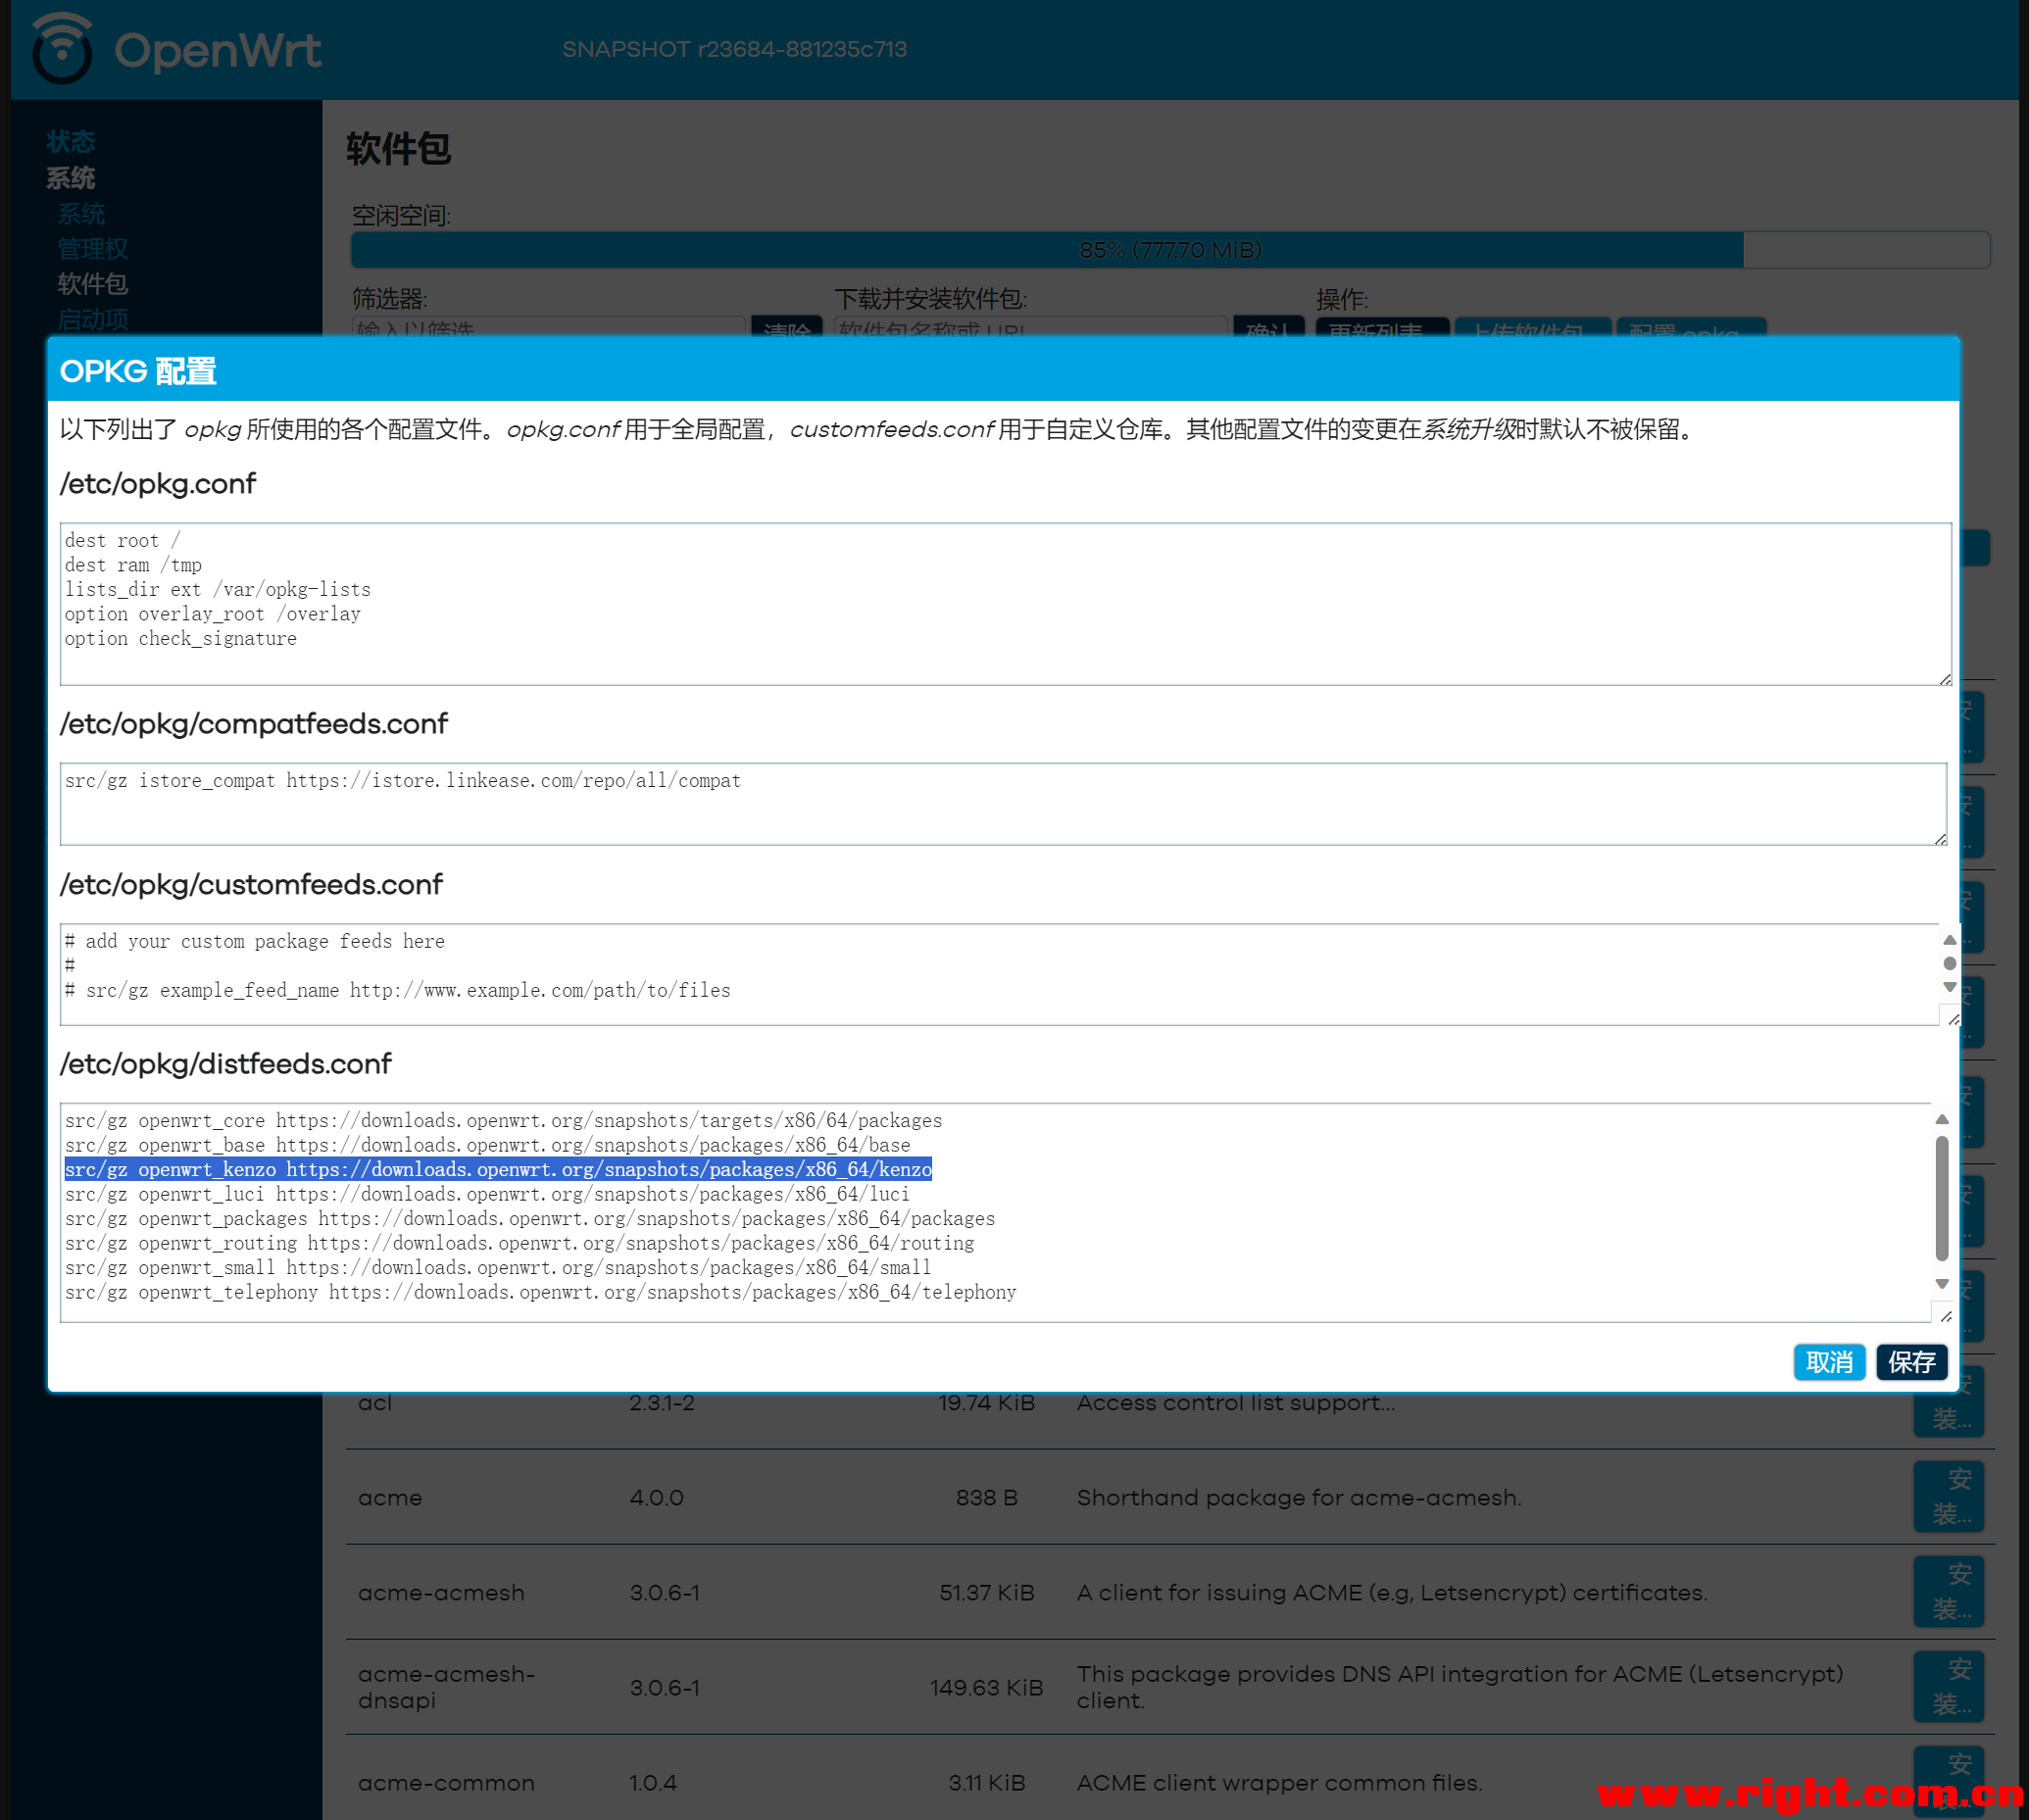Open the 启动项 sidebar item
Image resolution: width=2029 pixels, height=1820 pixels.
92,319
